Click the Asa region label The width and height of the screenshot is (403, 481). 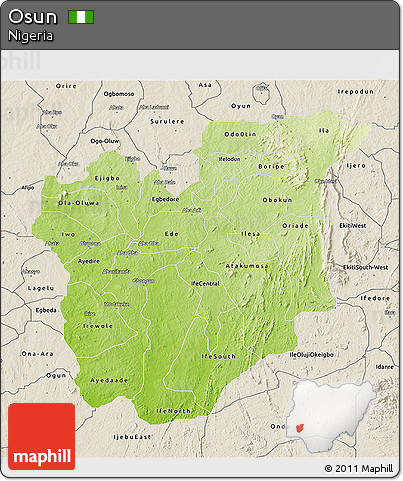205,85
